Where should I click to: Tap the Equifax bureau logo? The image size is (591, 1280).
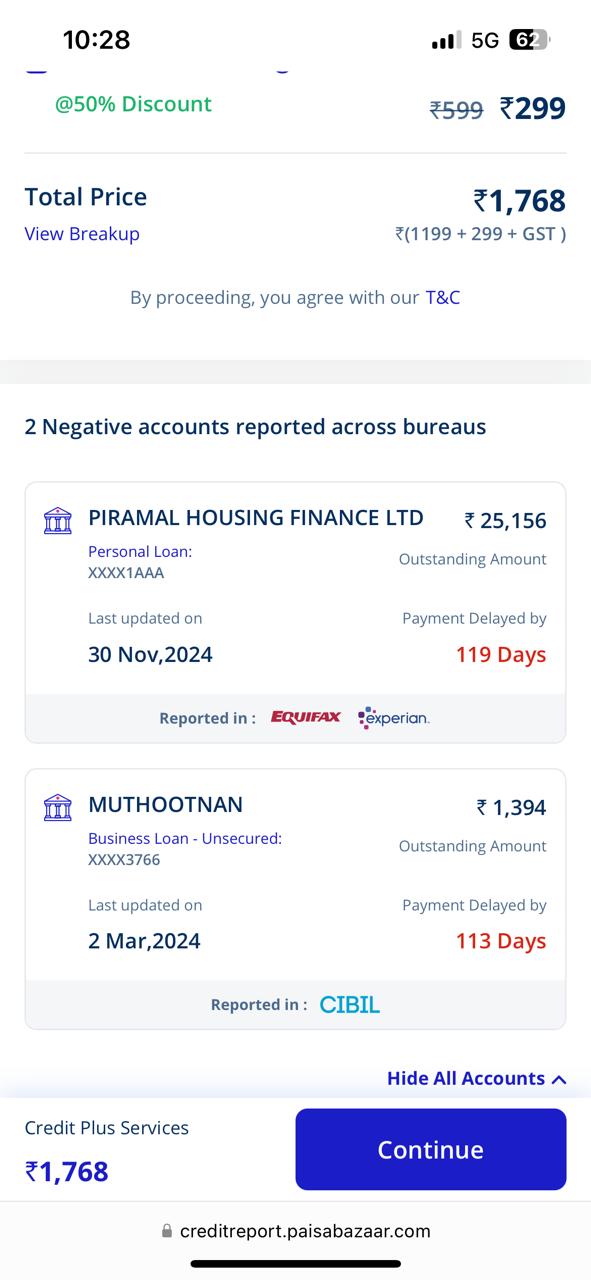[306, 717]
